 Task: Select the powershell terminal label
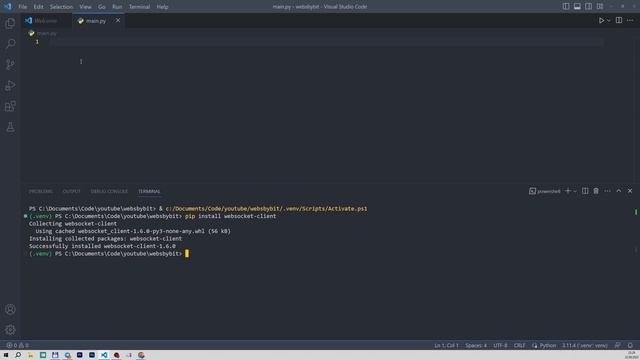(x=544, y=191)
